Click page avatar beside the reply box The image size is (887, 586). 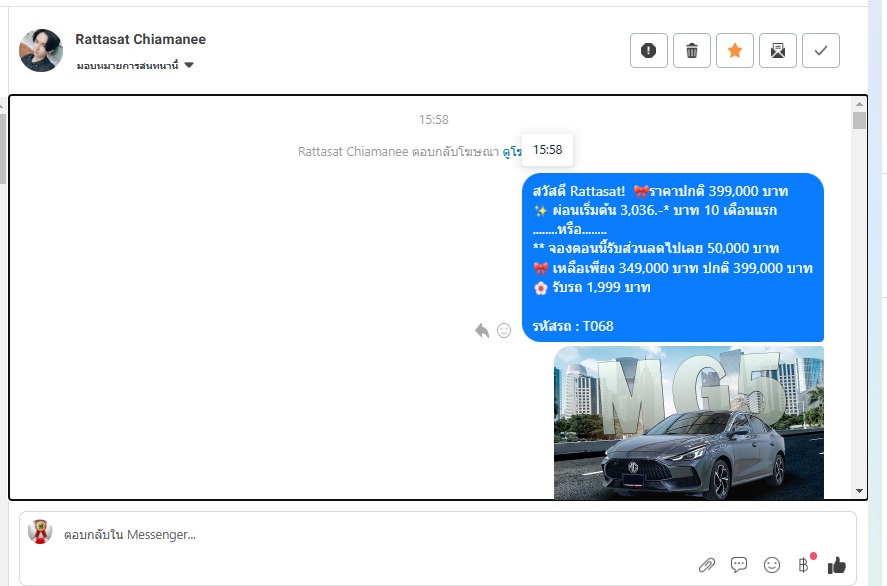click(40, 532)
